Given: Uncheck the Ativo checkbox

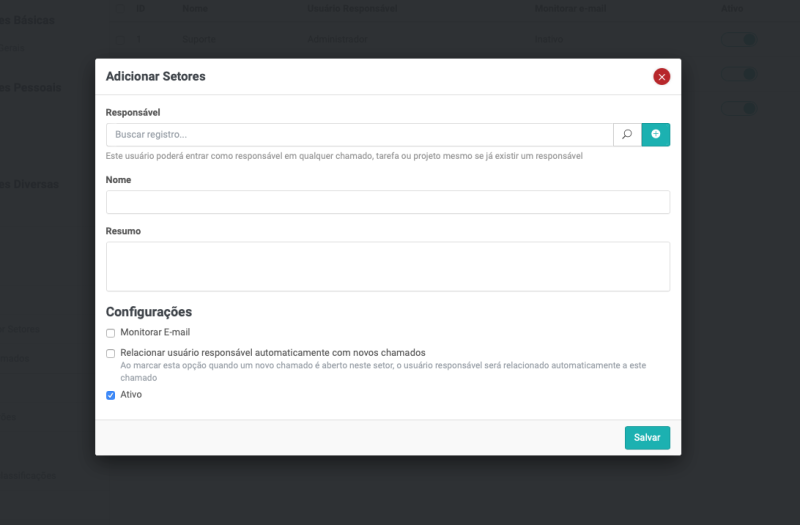Looking at the screenshot, I should click(111, 395).
